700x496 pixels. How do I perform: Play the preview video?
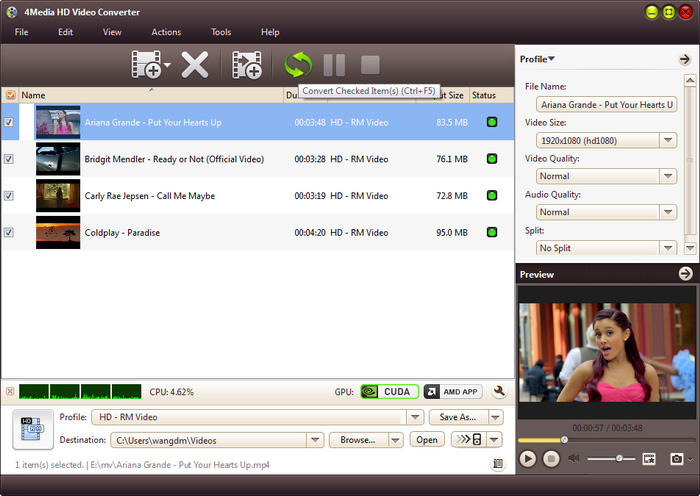click(528, 458)
